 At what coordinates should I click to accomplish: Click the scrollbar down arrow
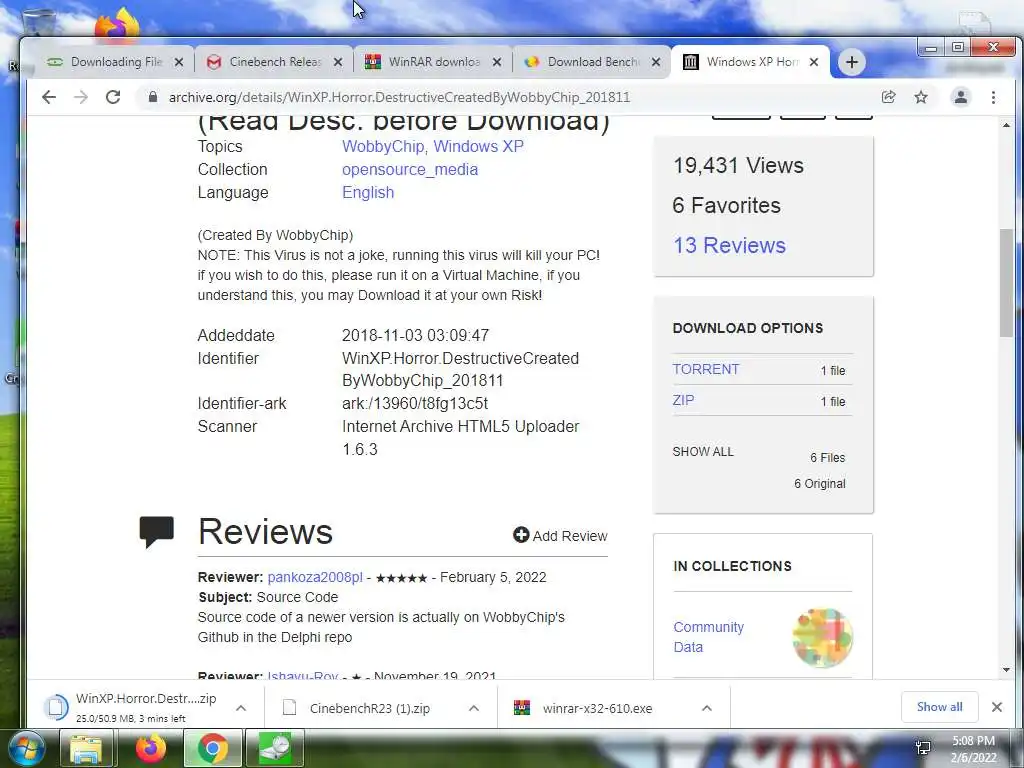tap(1006, 669)
